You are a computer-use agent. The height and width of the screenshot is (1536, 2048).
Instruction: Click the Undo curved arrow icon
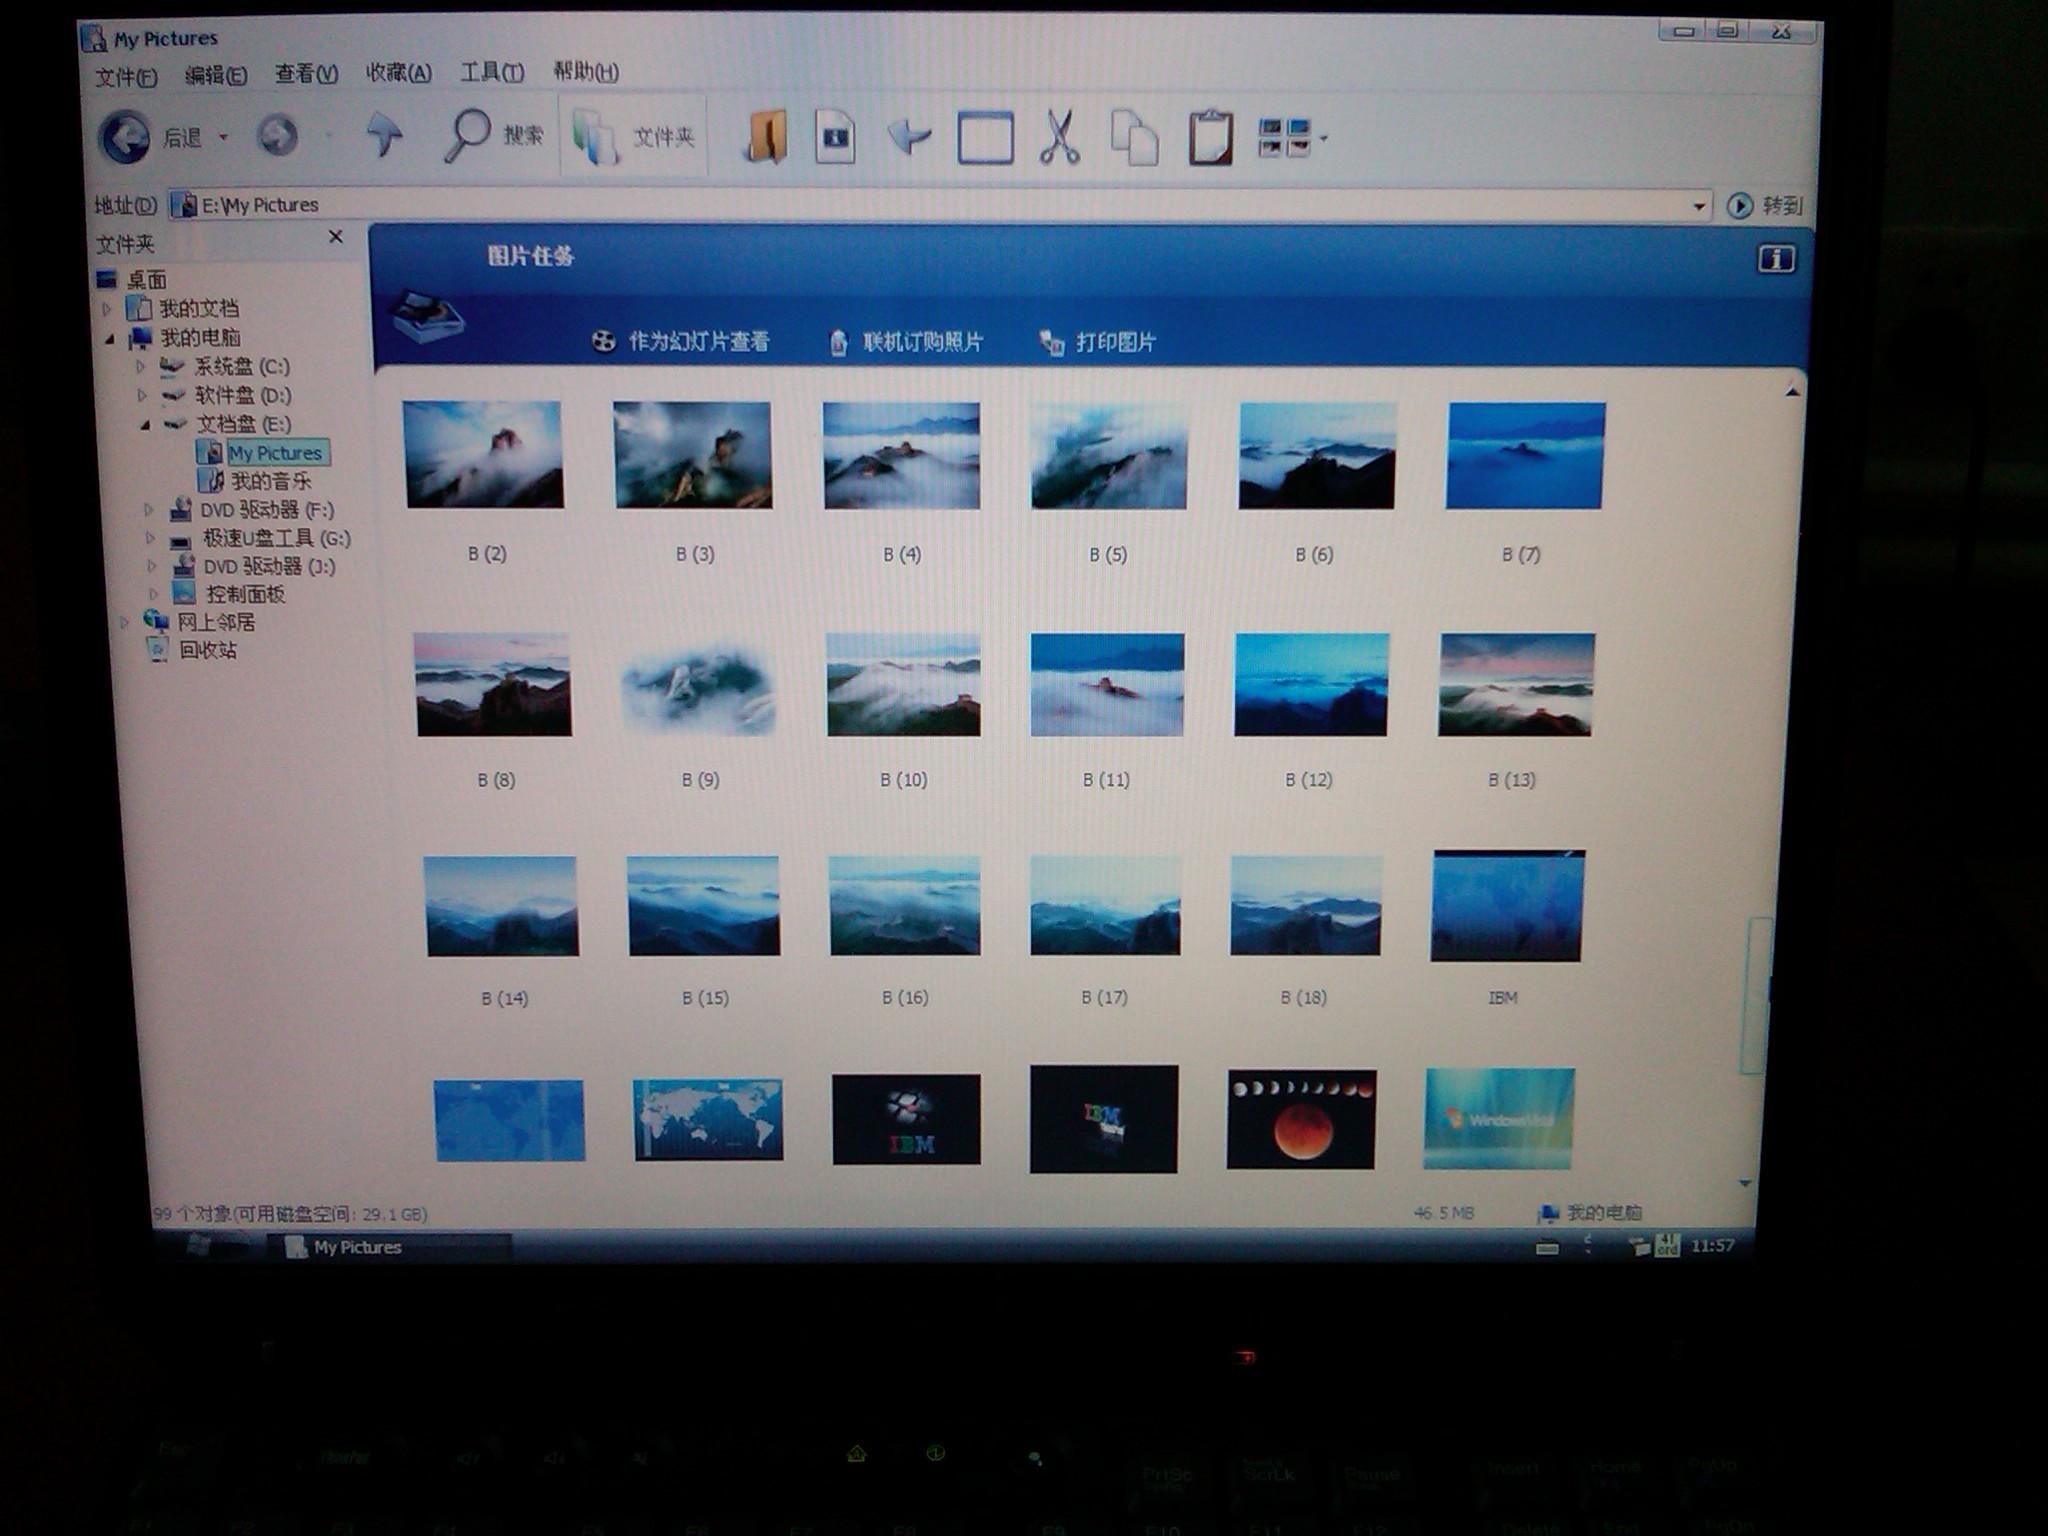tap(908, 136)
